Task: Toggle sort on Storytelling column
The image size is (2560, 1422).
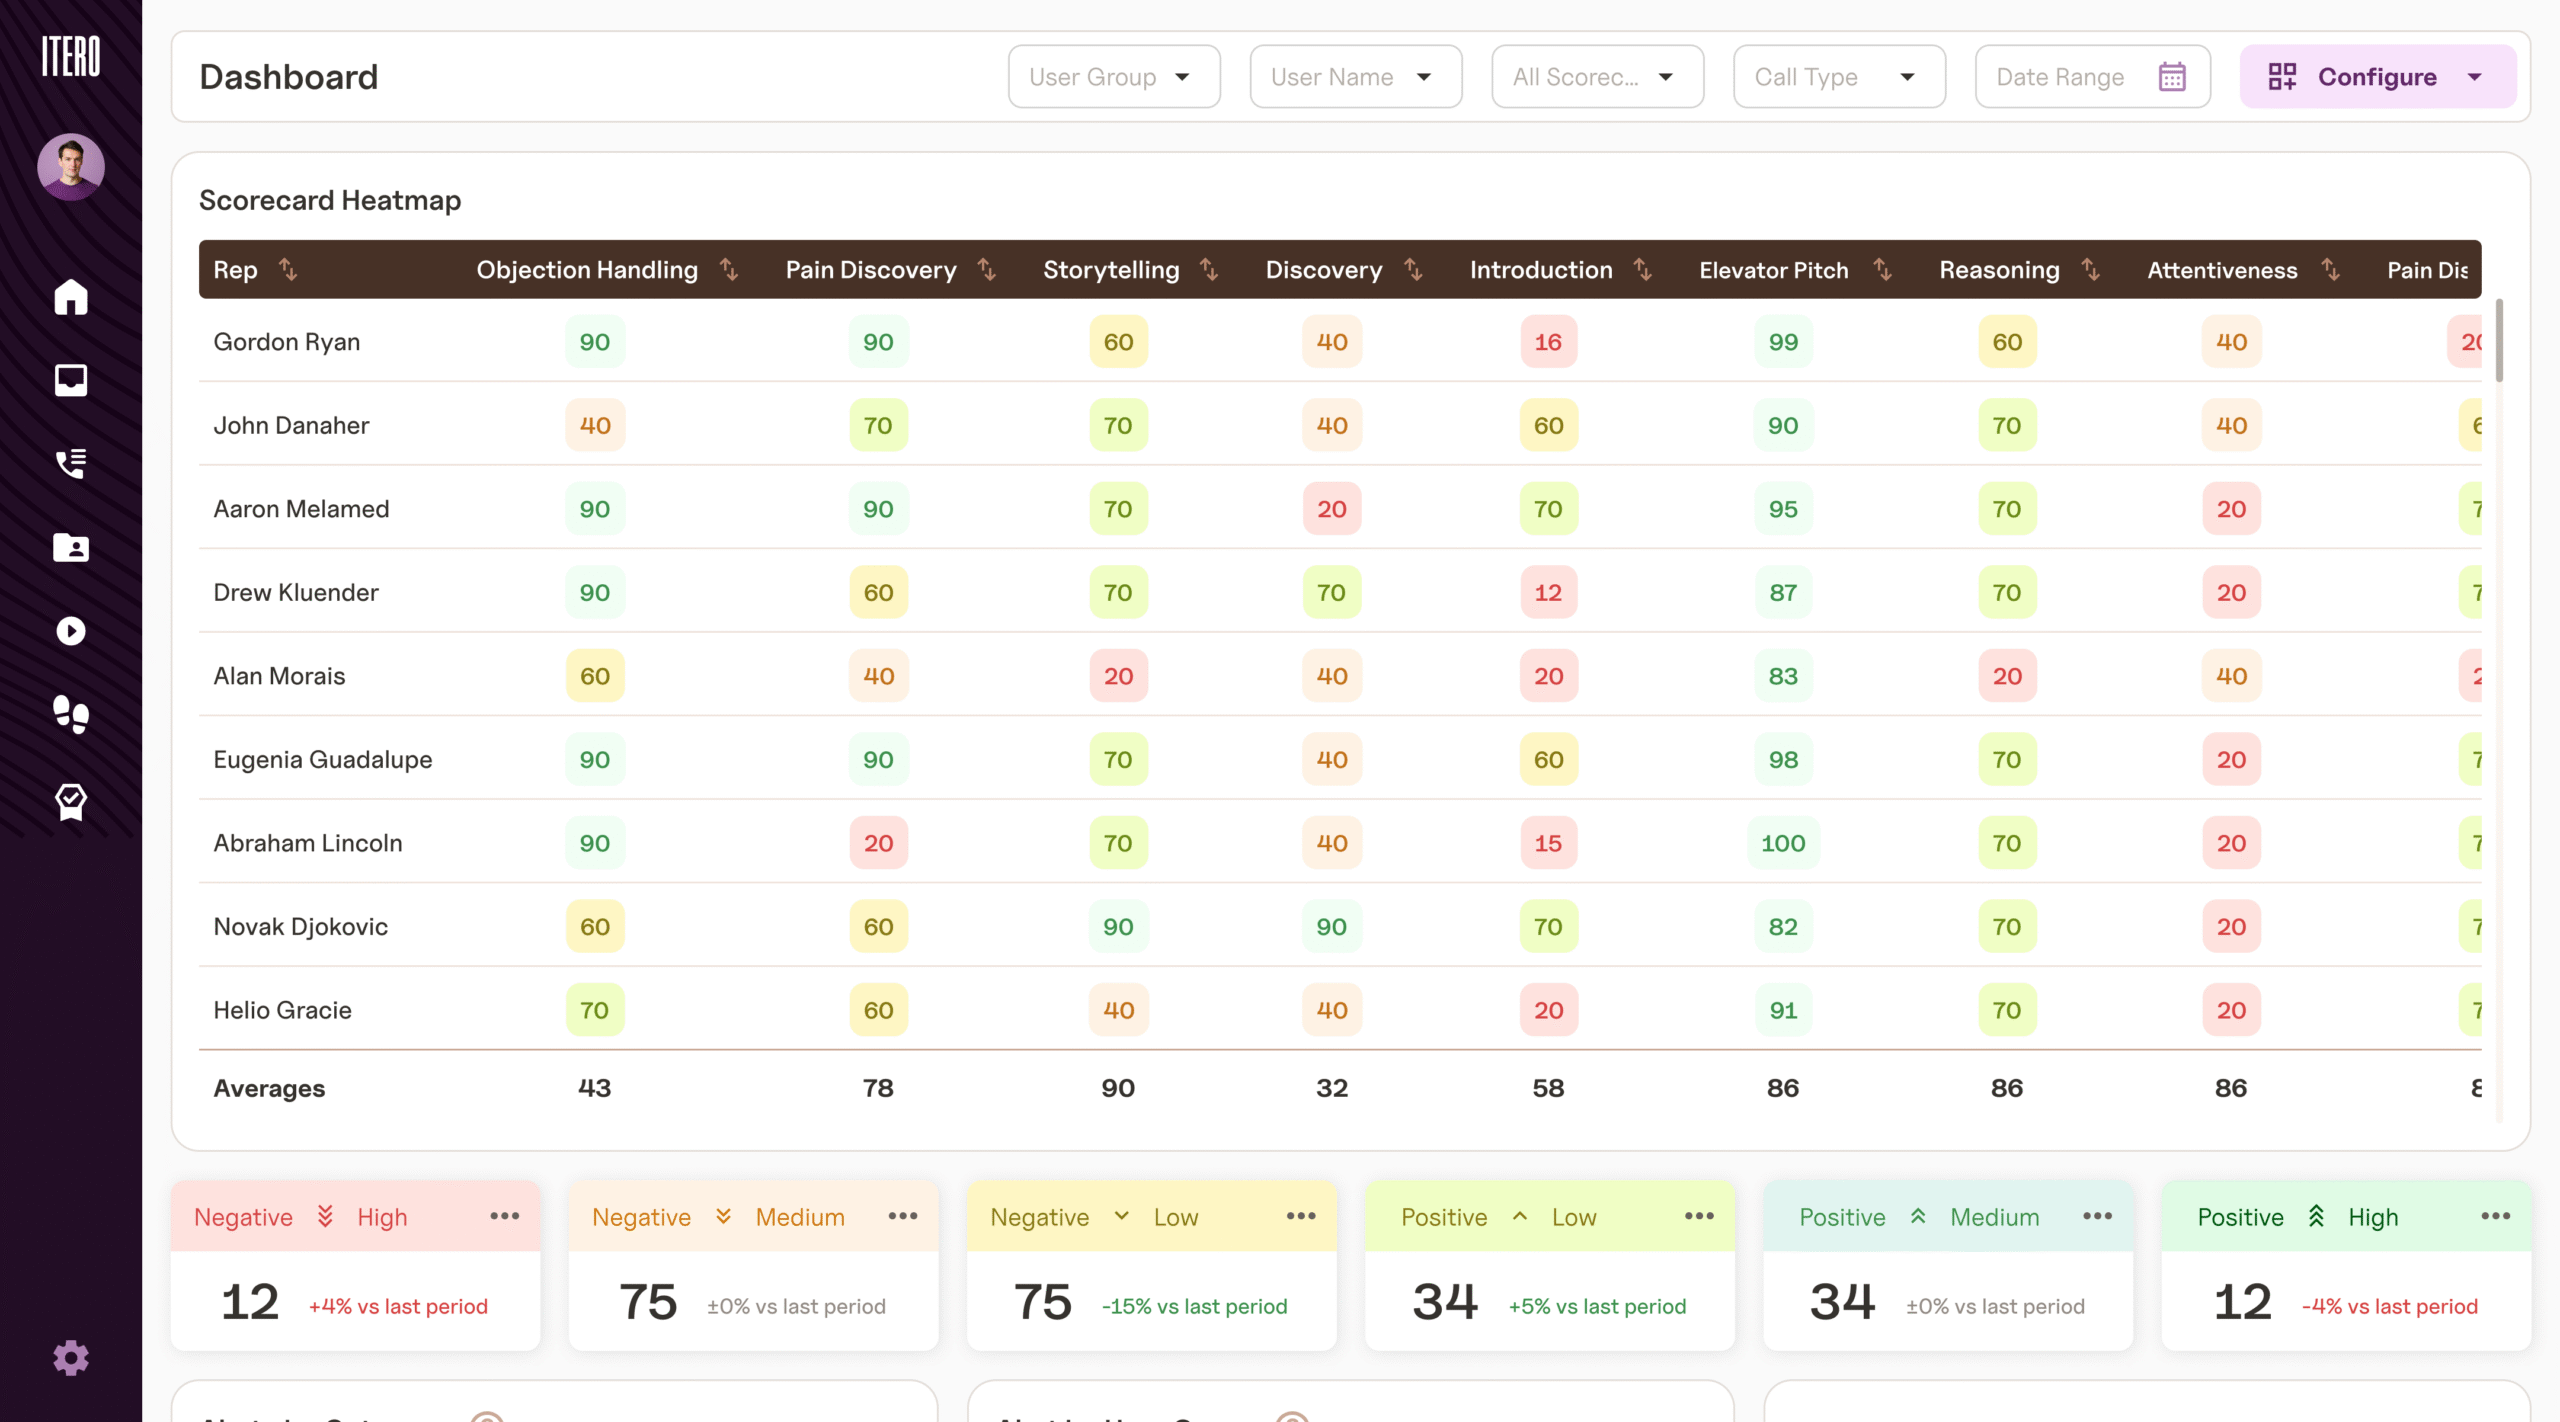Action: pyautogui.click(x=1209, y=270)
